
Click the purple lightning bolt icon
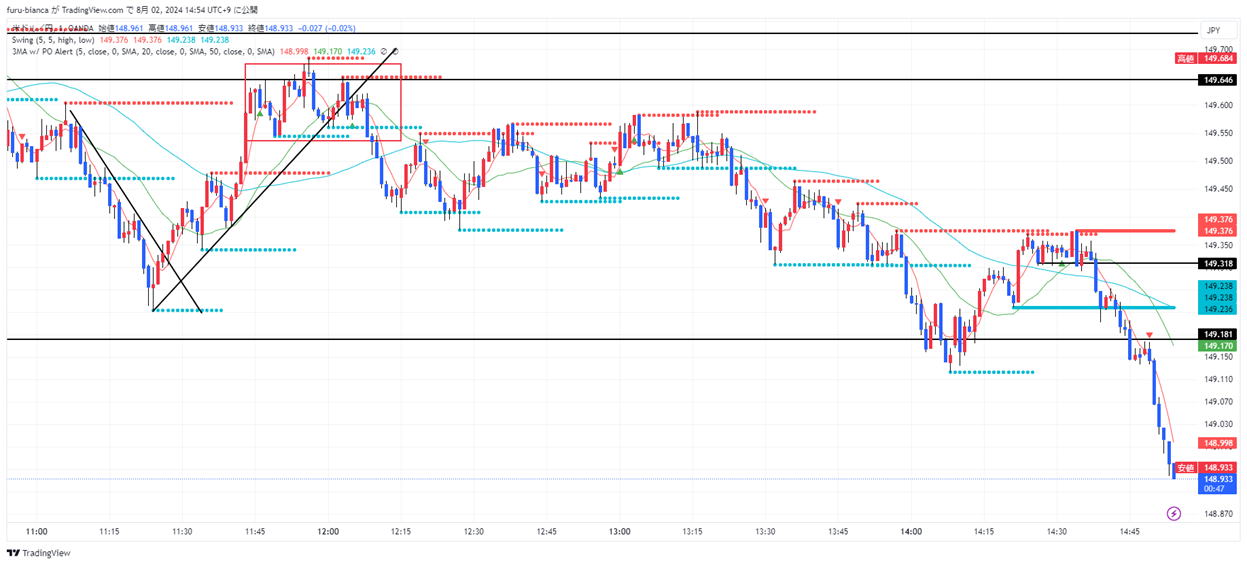(x=1174, y=513)
